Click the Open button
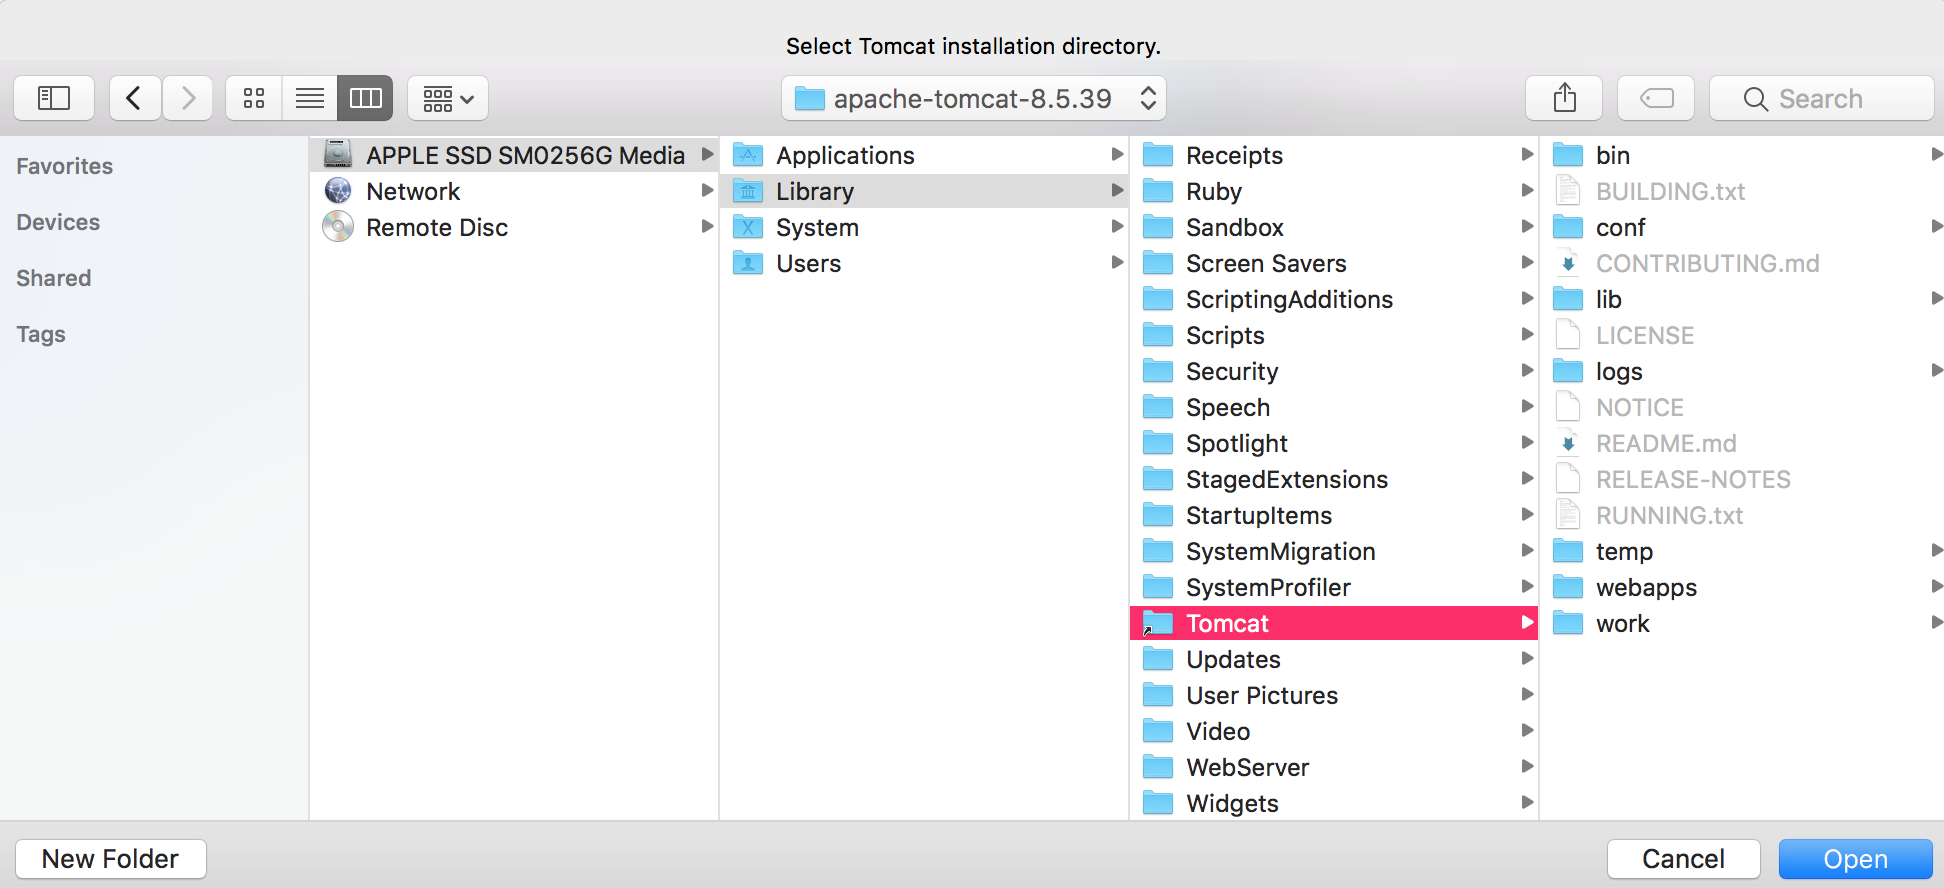 1856,859
